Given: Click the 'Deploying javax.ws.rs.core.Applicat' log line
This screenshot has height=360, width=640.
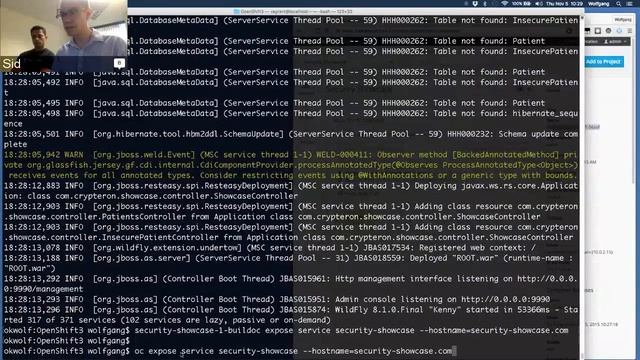Looking at the screenshot, I should [291, 191].
